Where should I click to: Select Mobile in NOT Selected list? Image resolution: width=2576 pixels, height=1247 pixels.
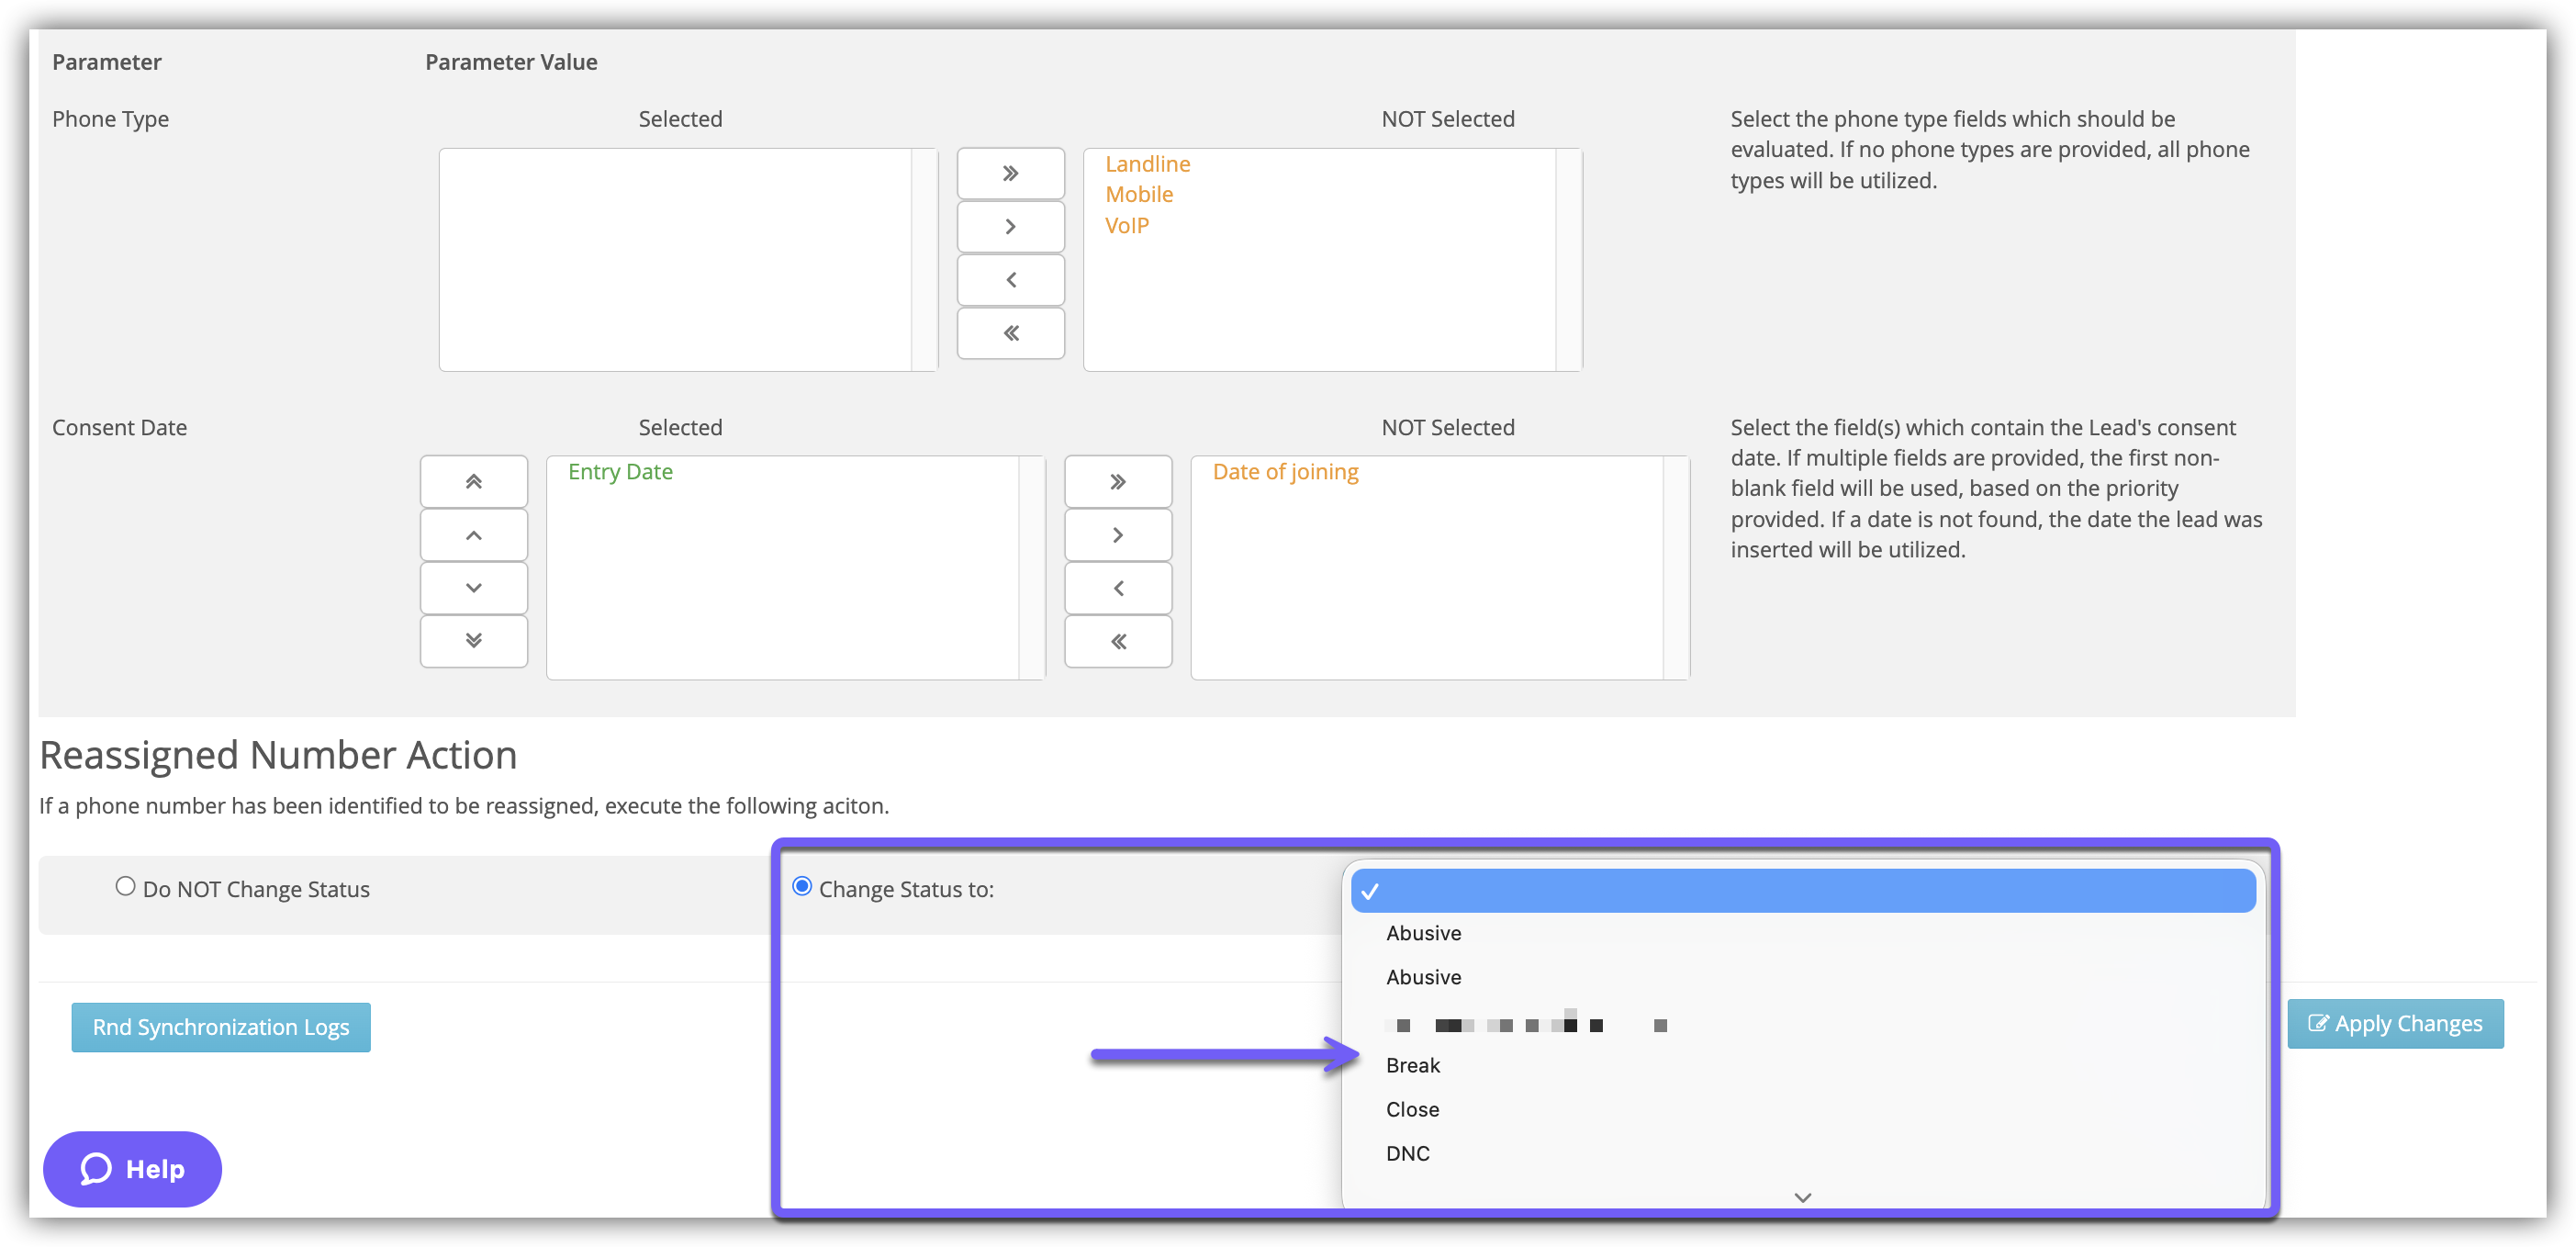tap(1138, 194)
